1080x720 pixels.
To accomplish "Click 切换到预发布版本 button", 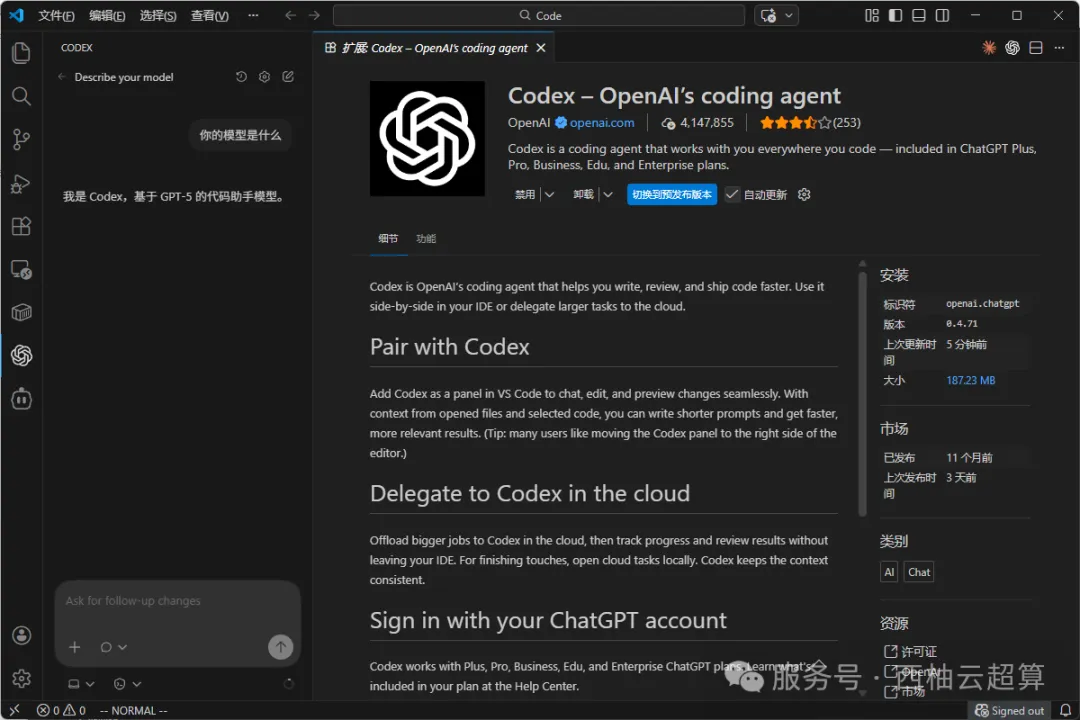I will [672, 194].
